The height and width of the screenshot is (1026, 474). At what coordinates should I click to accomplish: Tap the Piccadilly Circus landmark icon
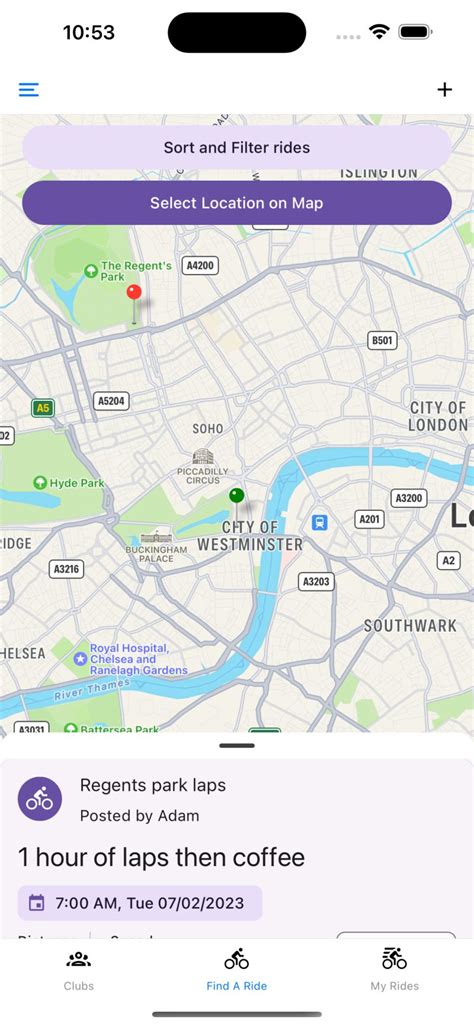click(203, 456)
